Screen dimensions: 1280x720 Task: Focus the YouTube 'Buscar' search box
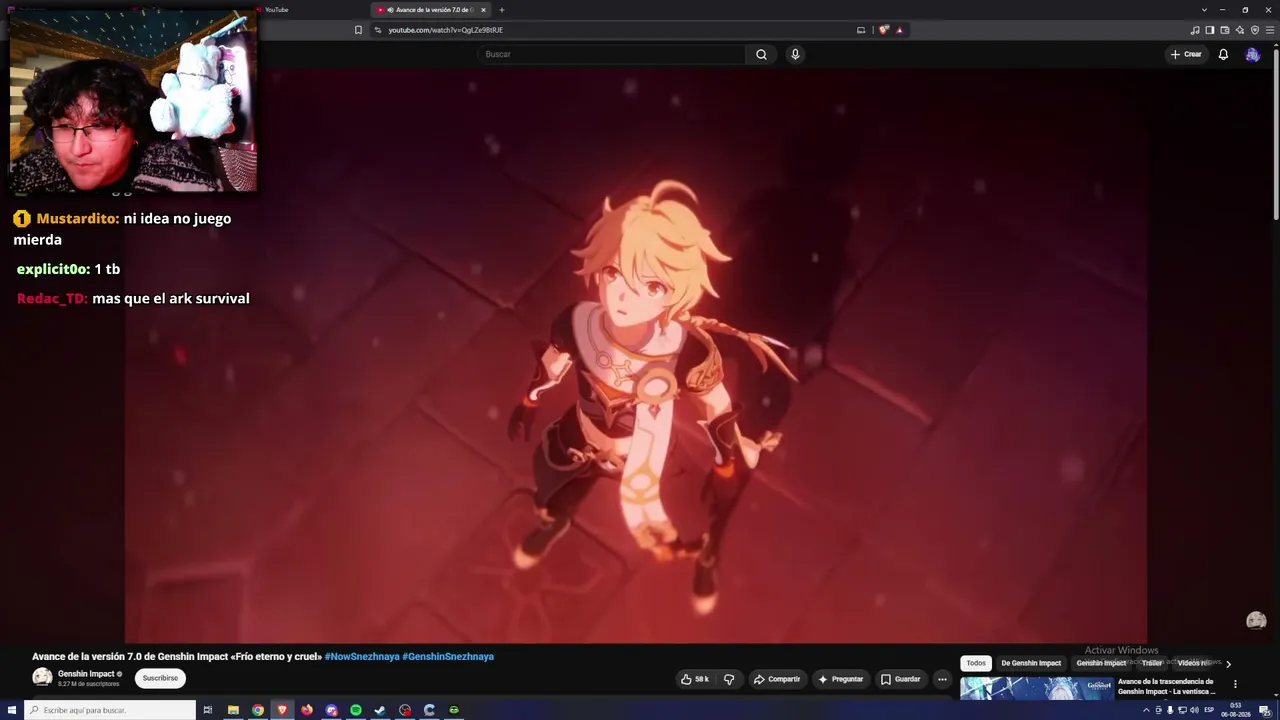point(611,54)
